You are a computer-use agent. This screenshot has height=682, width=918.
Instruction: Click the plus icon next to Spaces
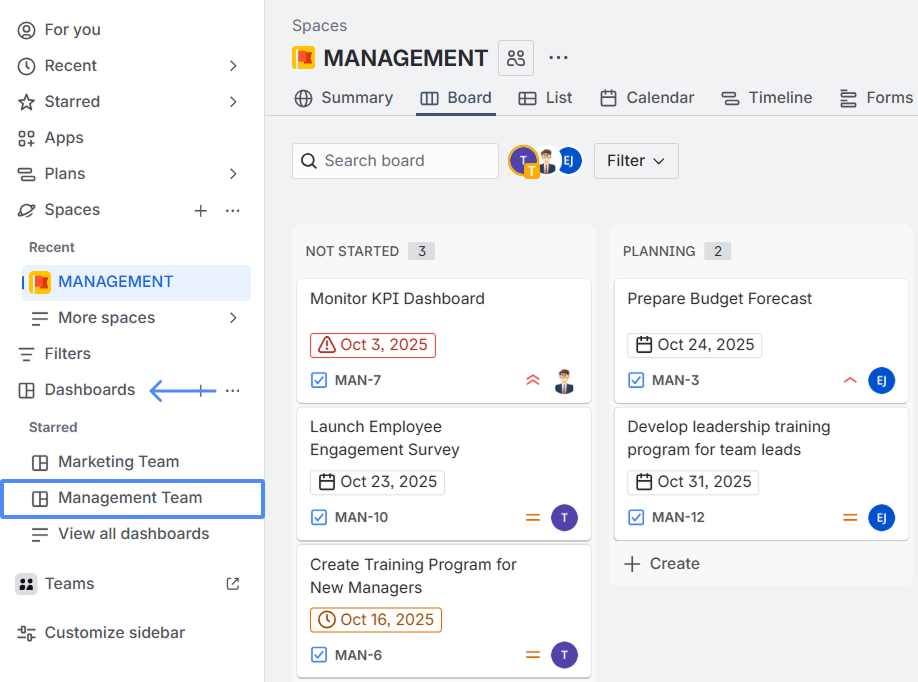[x=201, y=210]
